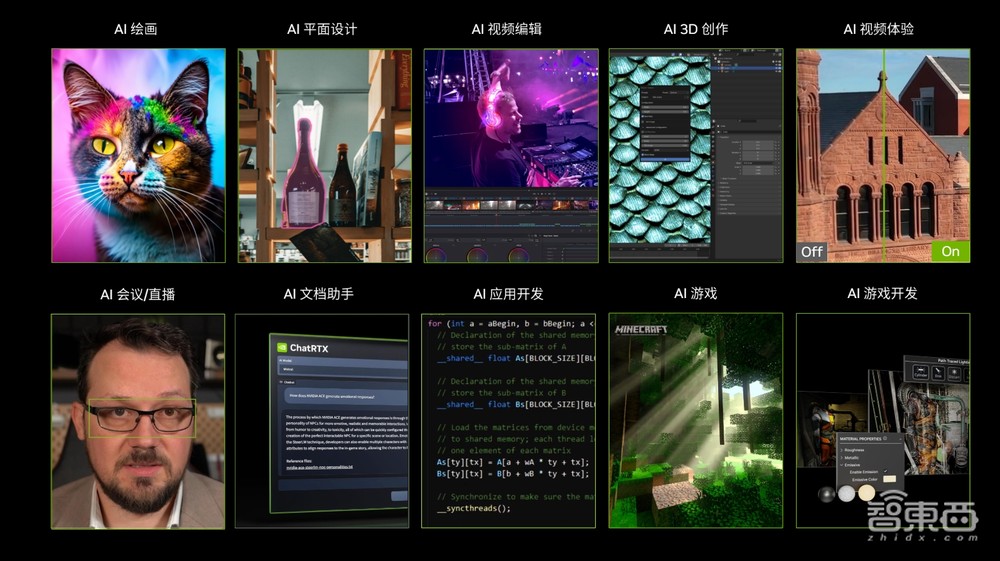1000x561 pixels.
Task: Click the eye tracking box on the man's glasses
Action: point(141,418)
